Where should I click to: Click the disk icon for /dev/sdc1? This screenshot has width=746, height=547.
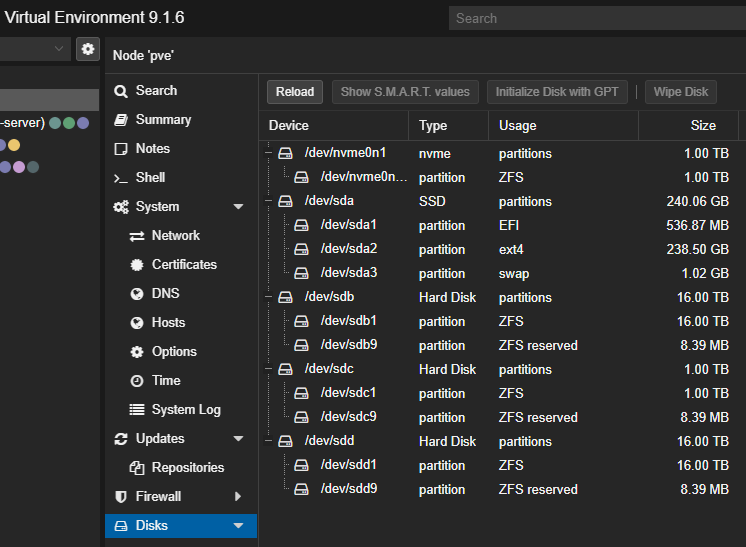[301, 393]
